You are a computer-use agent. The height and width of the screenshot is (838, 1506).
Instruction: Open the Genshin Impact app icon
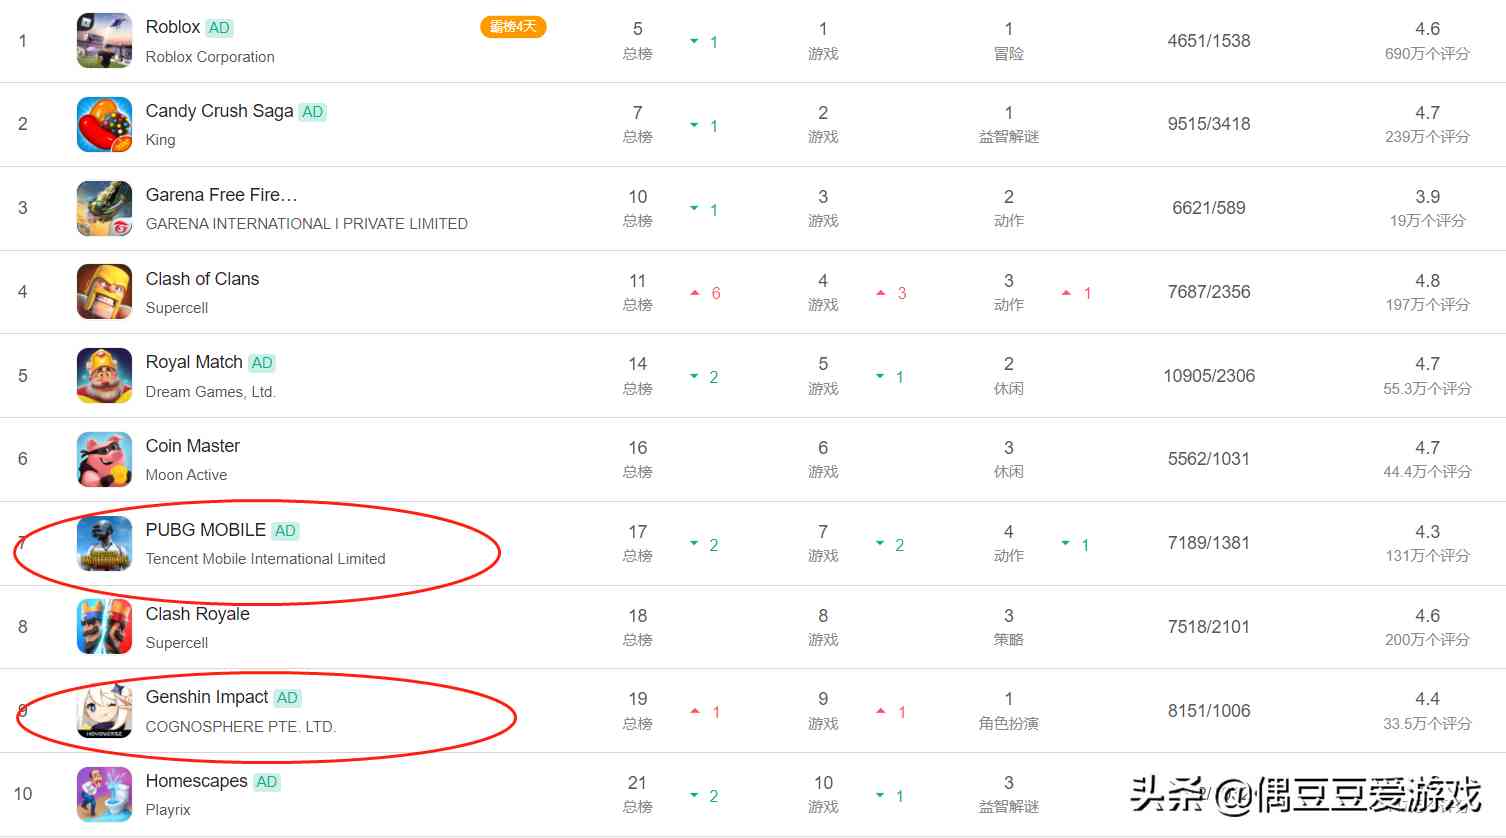tap(105, 711)
